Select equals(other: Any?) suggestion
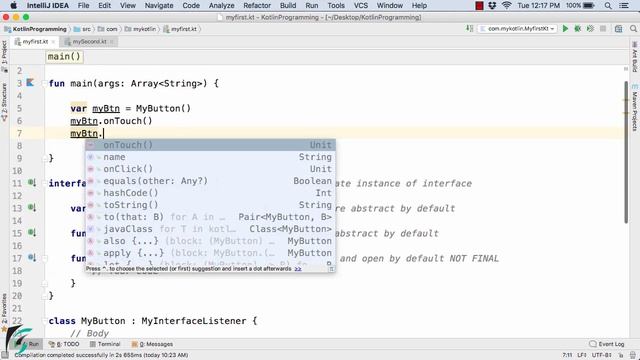The image size is (640, 360). (210, 181)
